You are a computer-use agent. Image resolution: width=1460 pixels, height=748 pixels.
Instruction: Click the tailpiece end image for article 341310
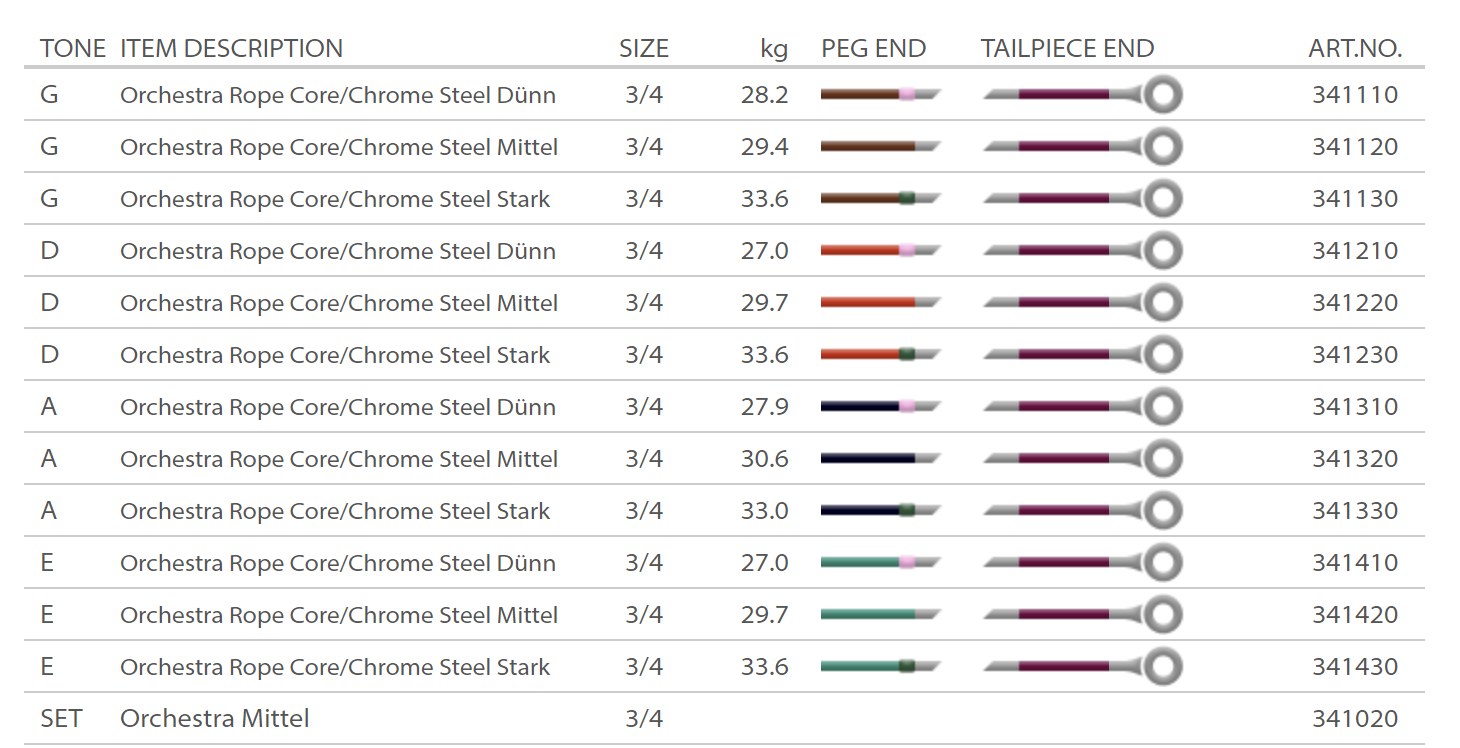coord(1081,407)
